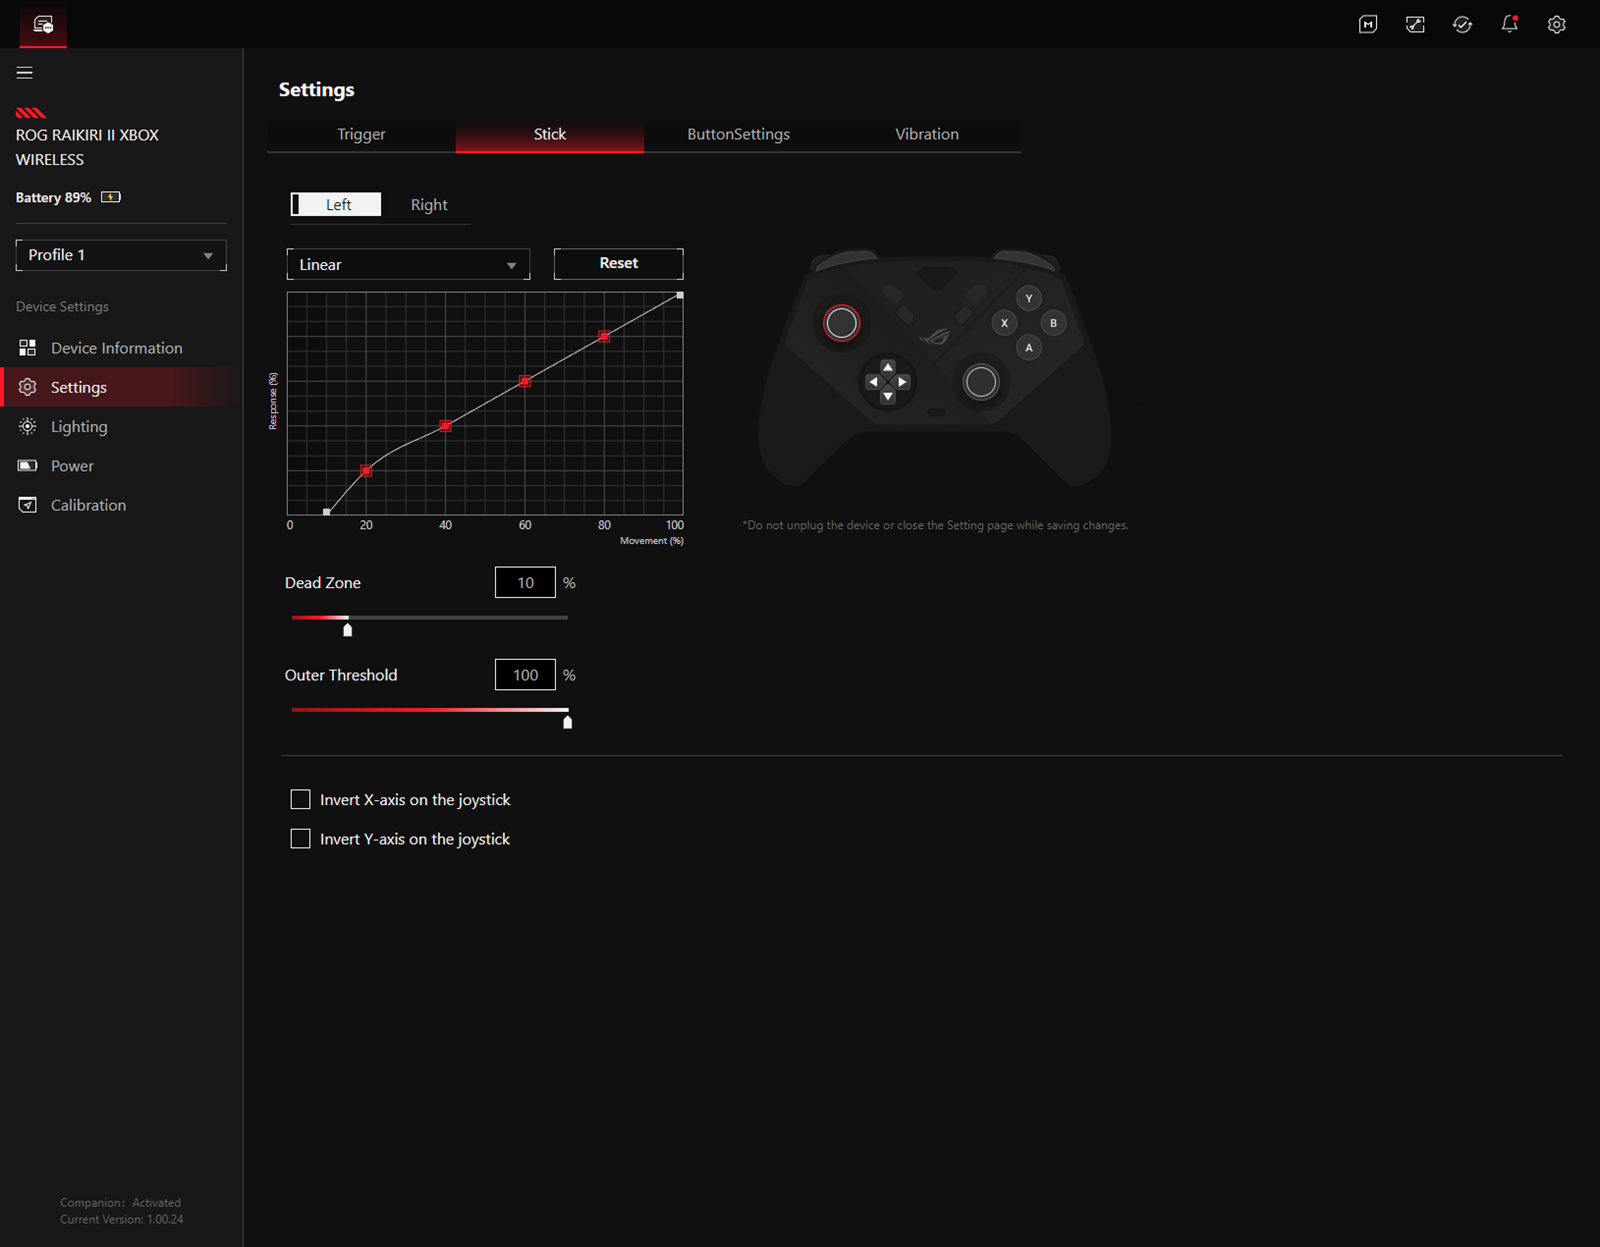Open the Profile 1 dropdown

click(x=121, y=255)
